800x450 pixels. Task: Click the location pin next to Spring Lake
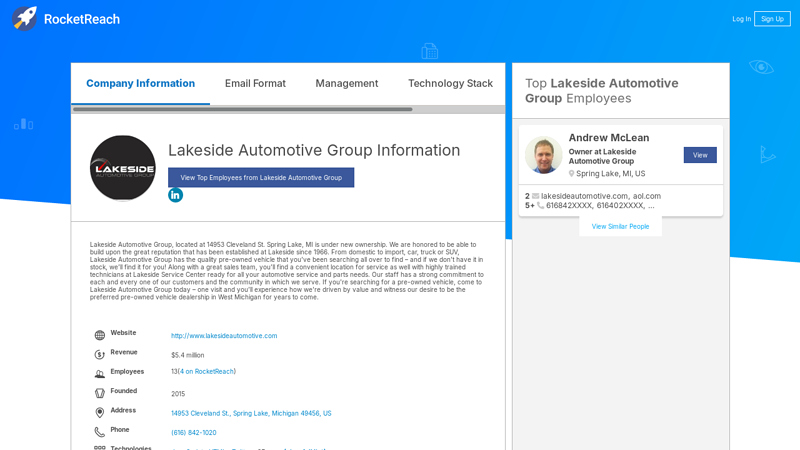(571, 173)
